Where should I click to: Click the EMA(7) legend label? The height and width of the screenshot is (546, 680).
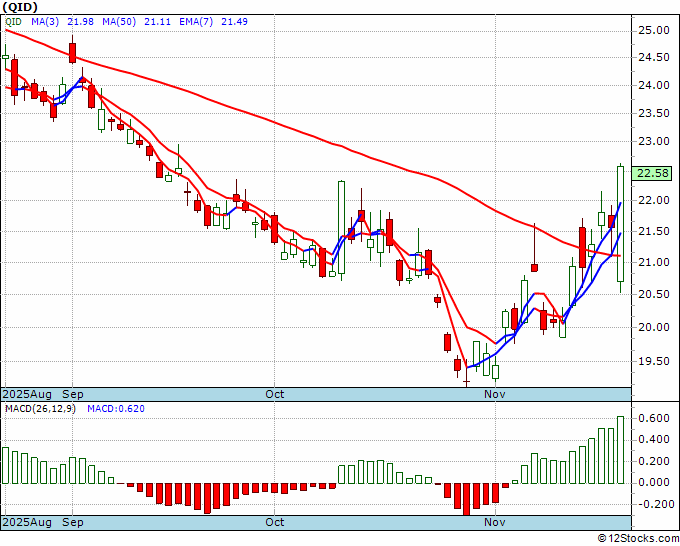(196, 21)
